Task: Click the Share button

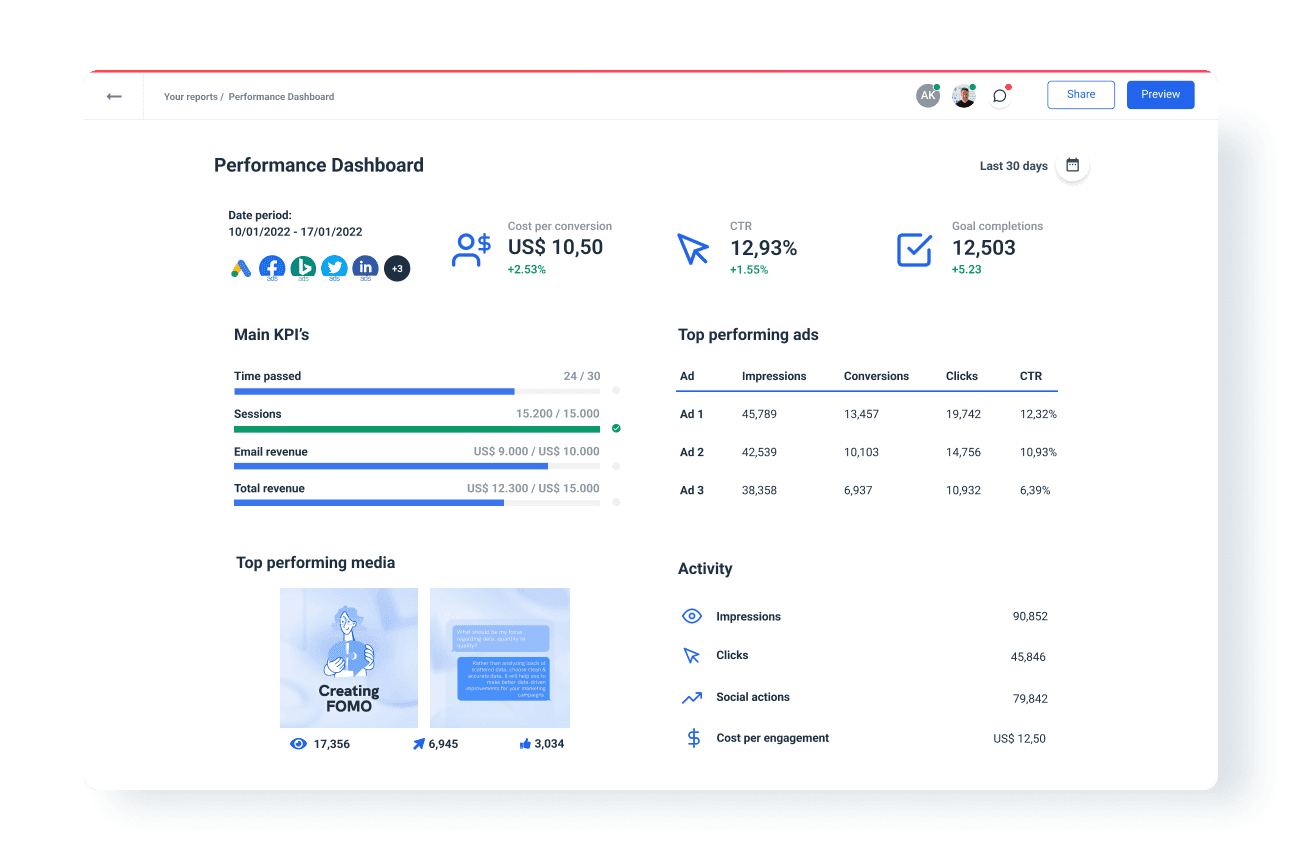Action: coord(1080,94)
